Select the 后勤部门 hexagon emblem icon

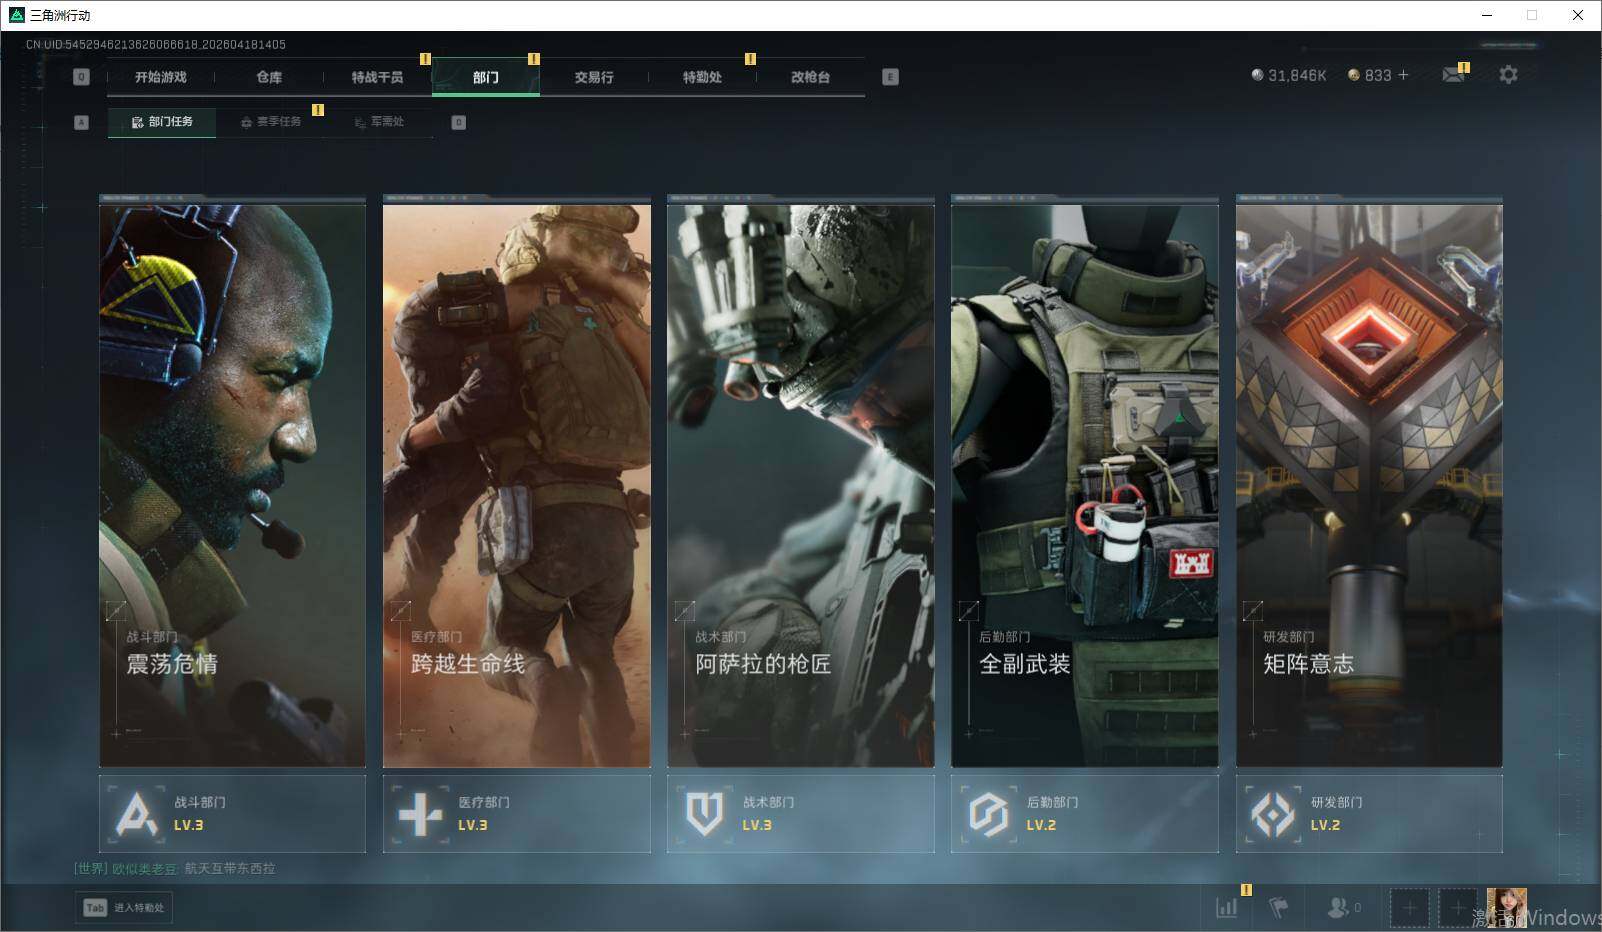(x=989, y=814)
